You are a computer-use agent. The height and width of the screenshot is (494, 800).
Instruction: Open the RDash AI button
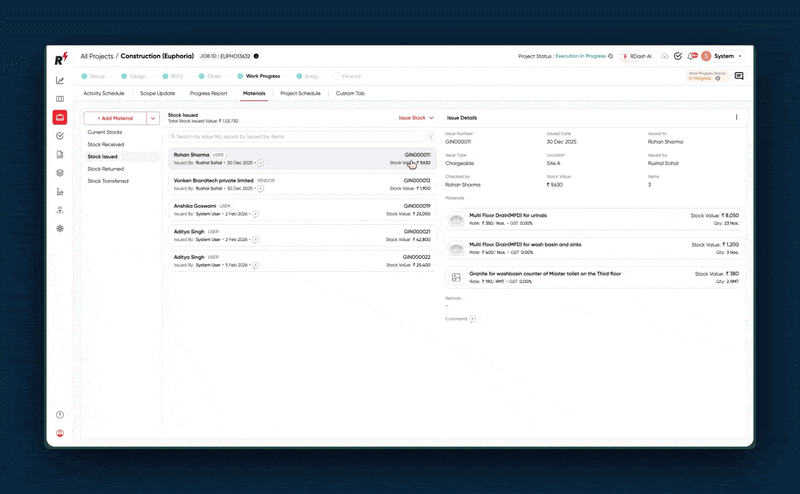[x=636, y=56]
